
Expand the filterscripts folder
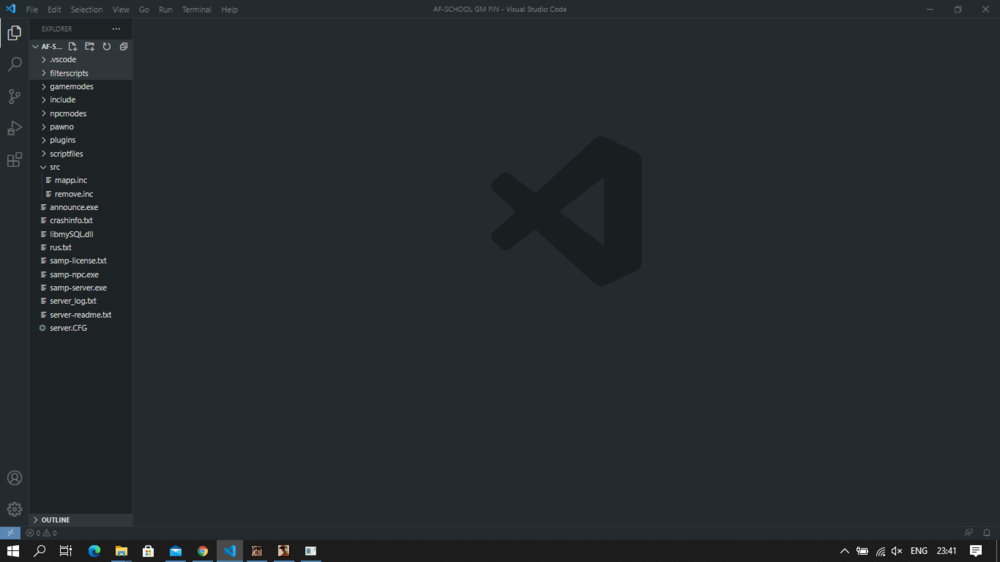(81, 73)
